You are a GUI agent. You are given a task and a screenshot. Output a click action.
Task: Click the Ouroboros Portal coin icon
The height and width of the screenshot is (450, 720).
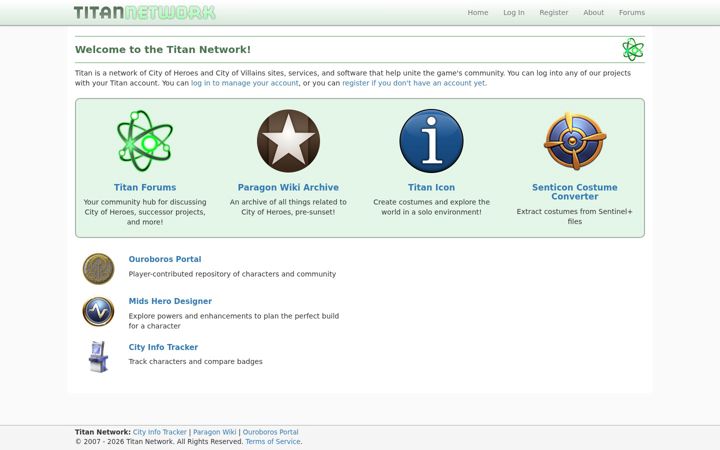click(x=98, y=269)
